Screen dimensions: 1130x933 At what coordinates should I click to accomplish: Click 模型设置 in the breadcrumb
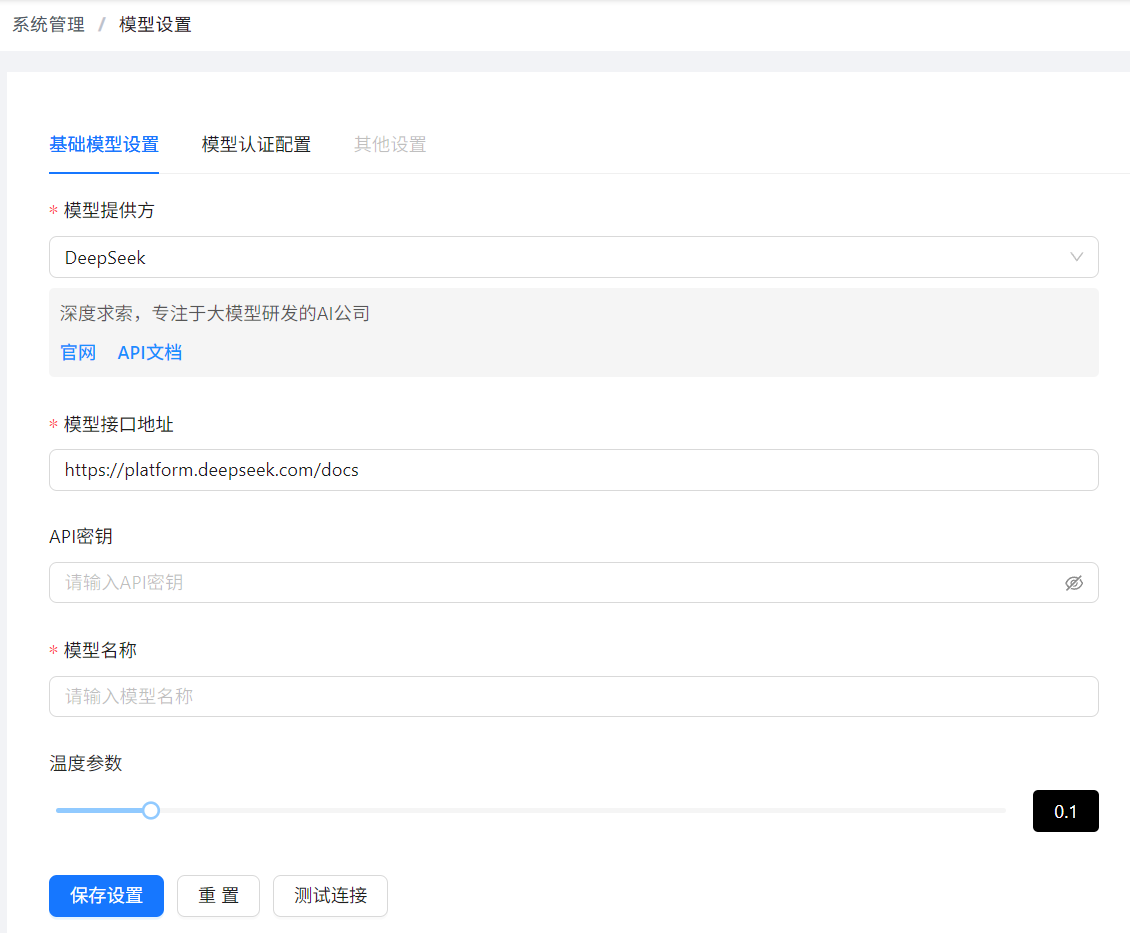pyautogui.click(x=155, y=25)
